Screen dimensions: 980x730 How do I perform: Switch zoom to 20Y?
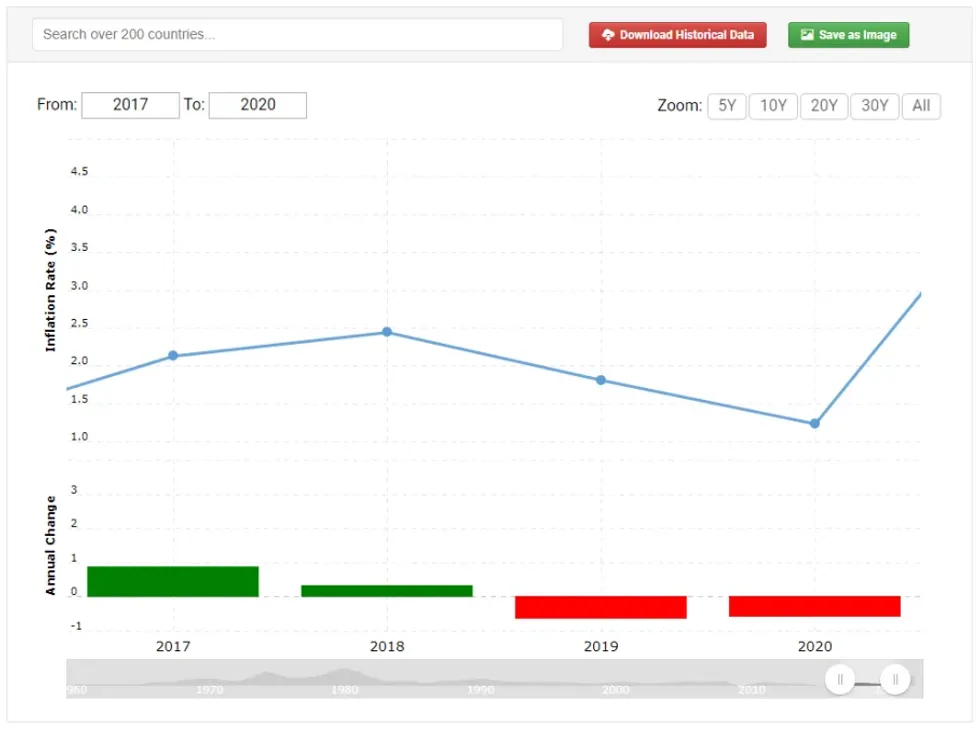click(x=824, y=106)
